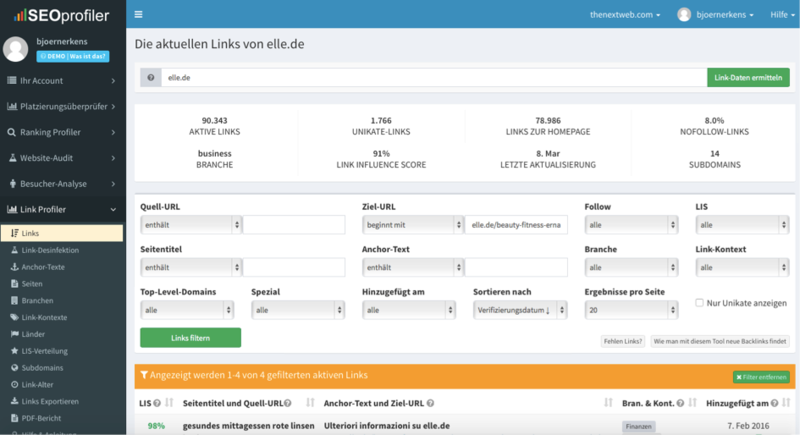Screen dimensions: 800x435
Task: Open the Sortieren nach dropdown
Action: (520, 310)
